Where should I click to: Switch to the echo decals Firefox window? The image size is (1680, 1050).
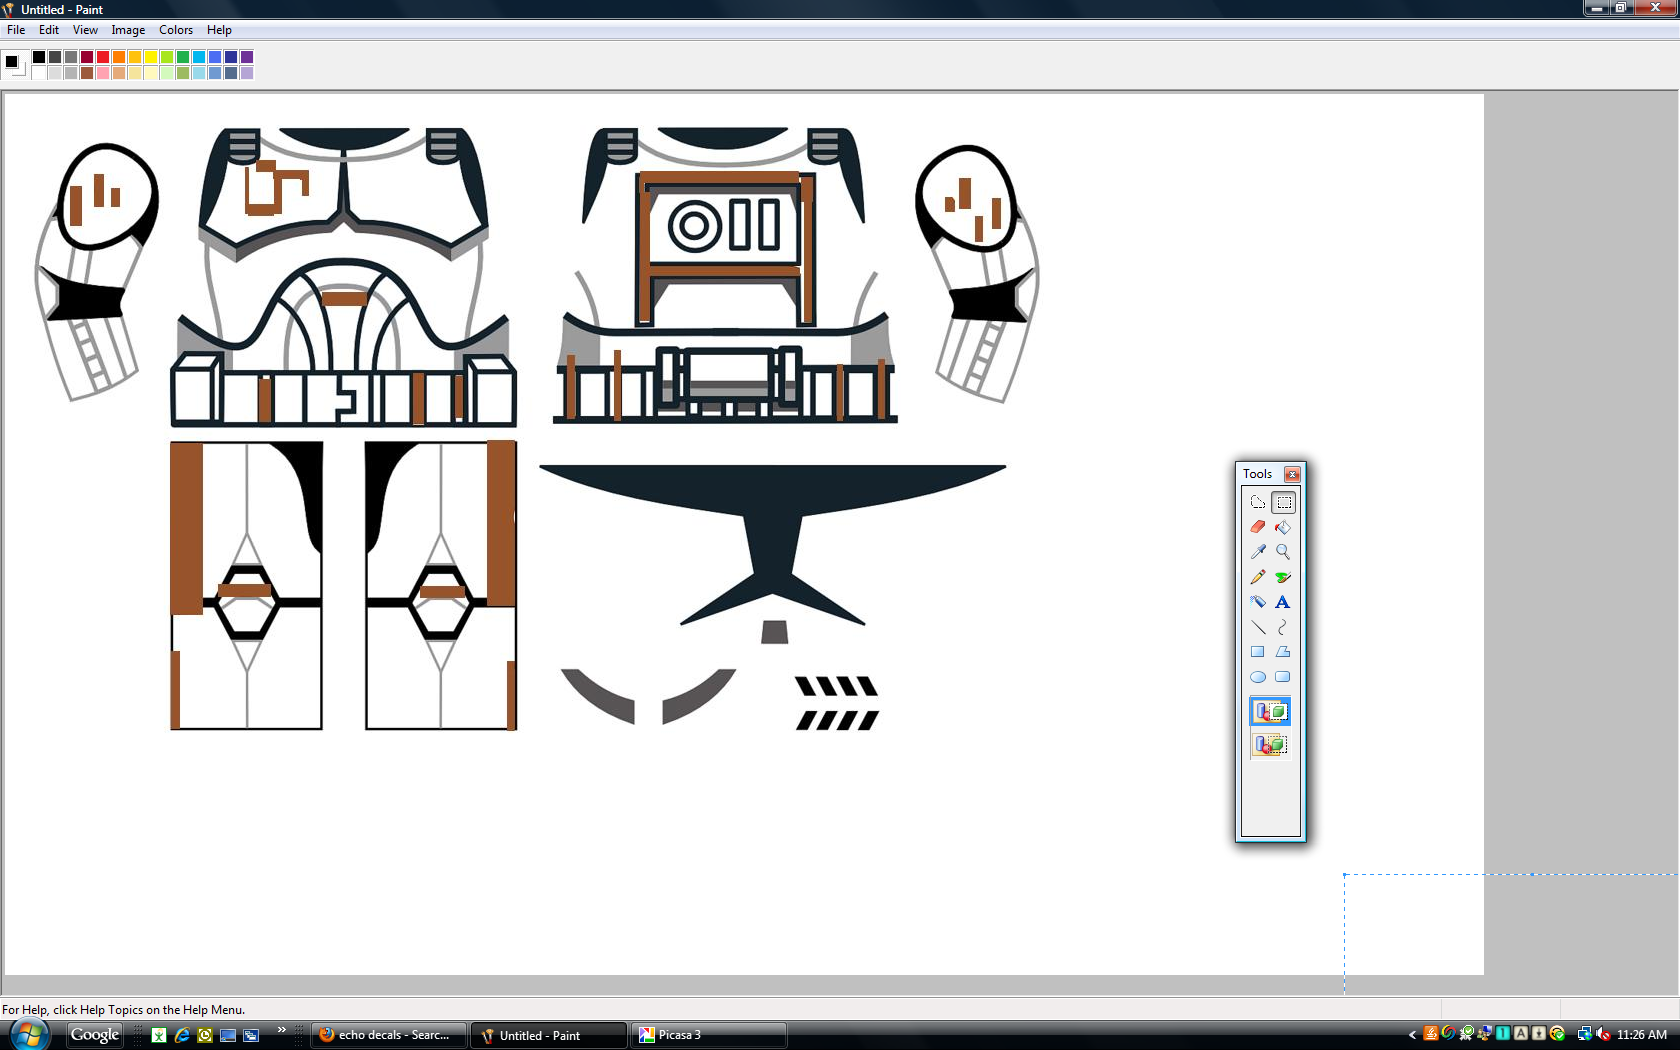point(389,1035)
